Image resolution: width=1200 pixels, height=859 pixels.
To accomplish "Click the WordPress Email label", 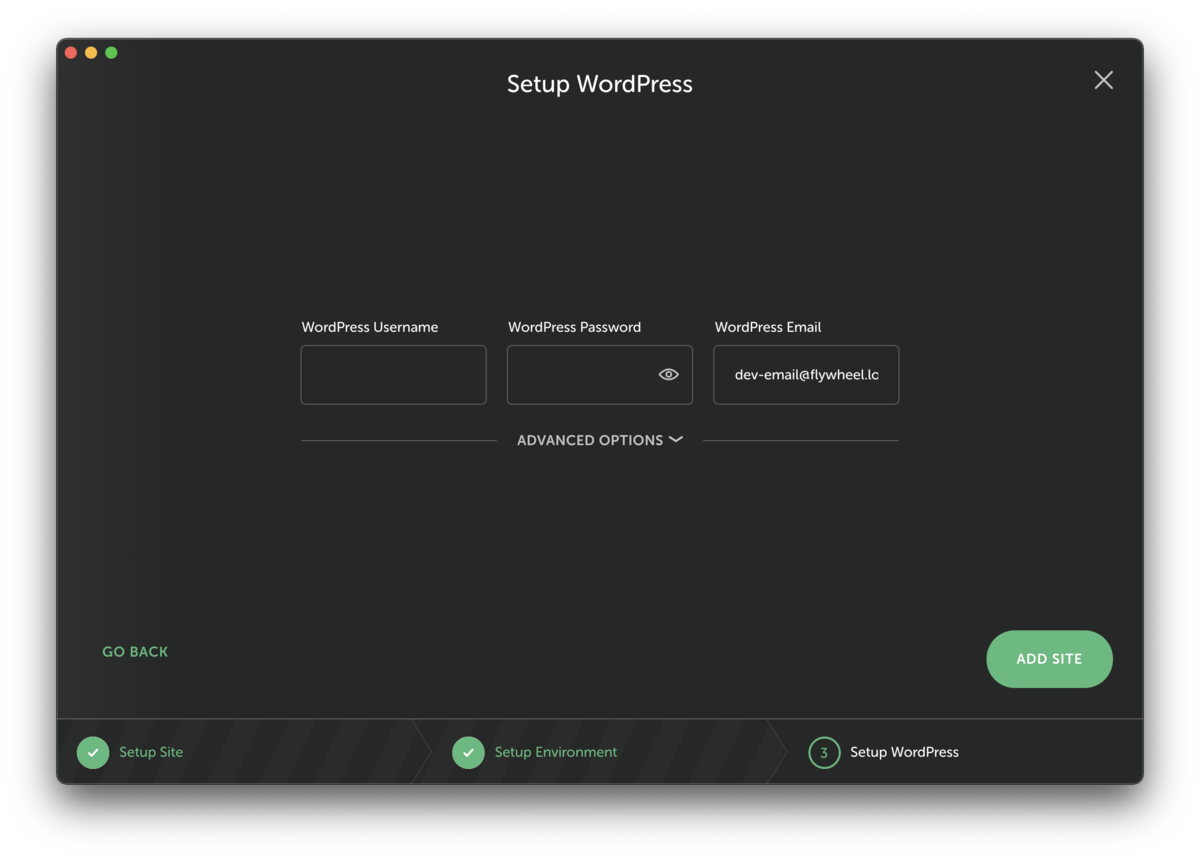I will pyautogui.click(x=768, y=327).
